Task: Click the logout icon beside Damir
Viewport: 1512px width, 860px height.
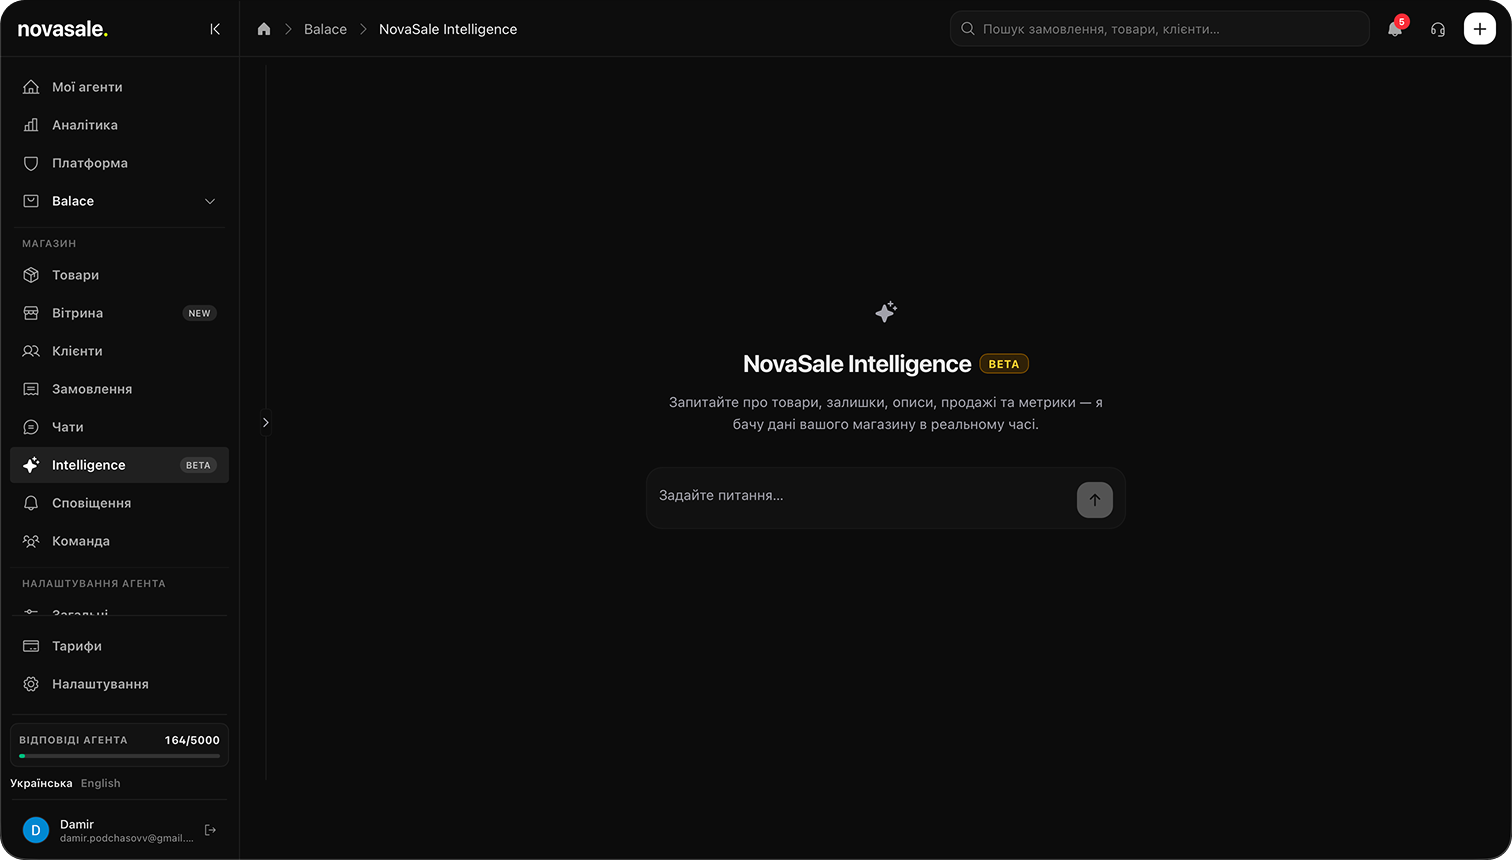Action: (x=210, y=830)
